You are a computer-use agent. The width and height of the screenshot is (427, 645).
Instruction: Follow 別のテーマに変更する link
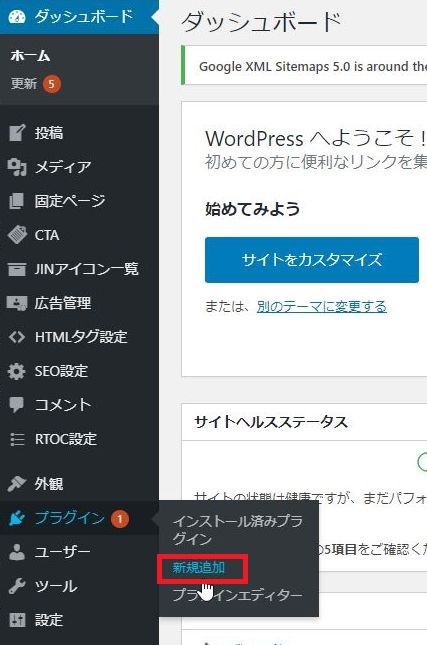tap(322, 306)
